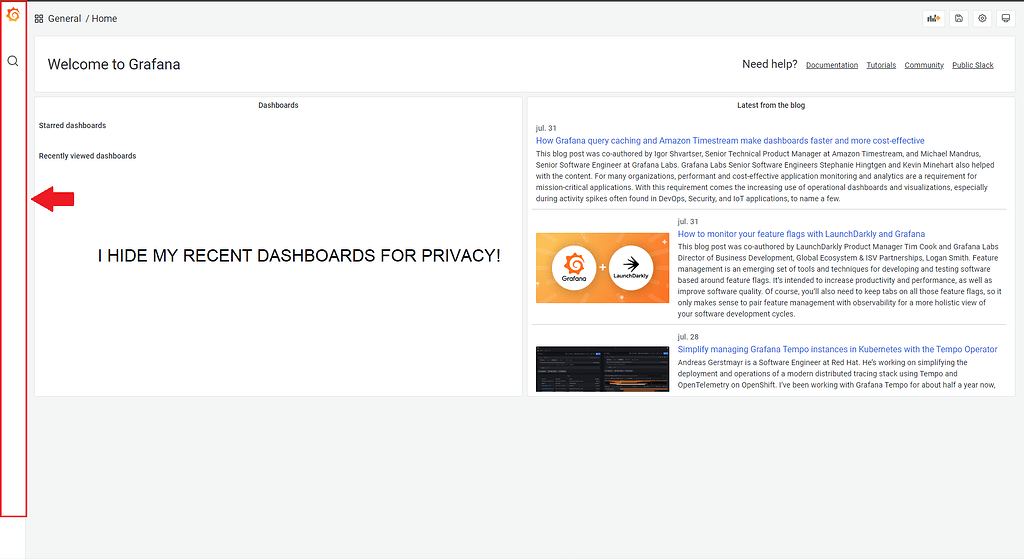Screen dimensions: 1024x560
Task: Select General in the breadcrumb
Action: (65, 19)
